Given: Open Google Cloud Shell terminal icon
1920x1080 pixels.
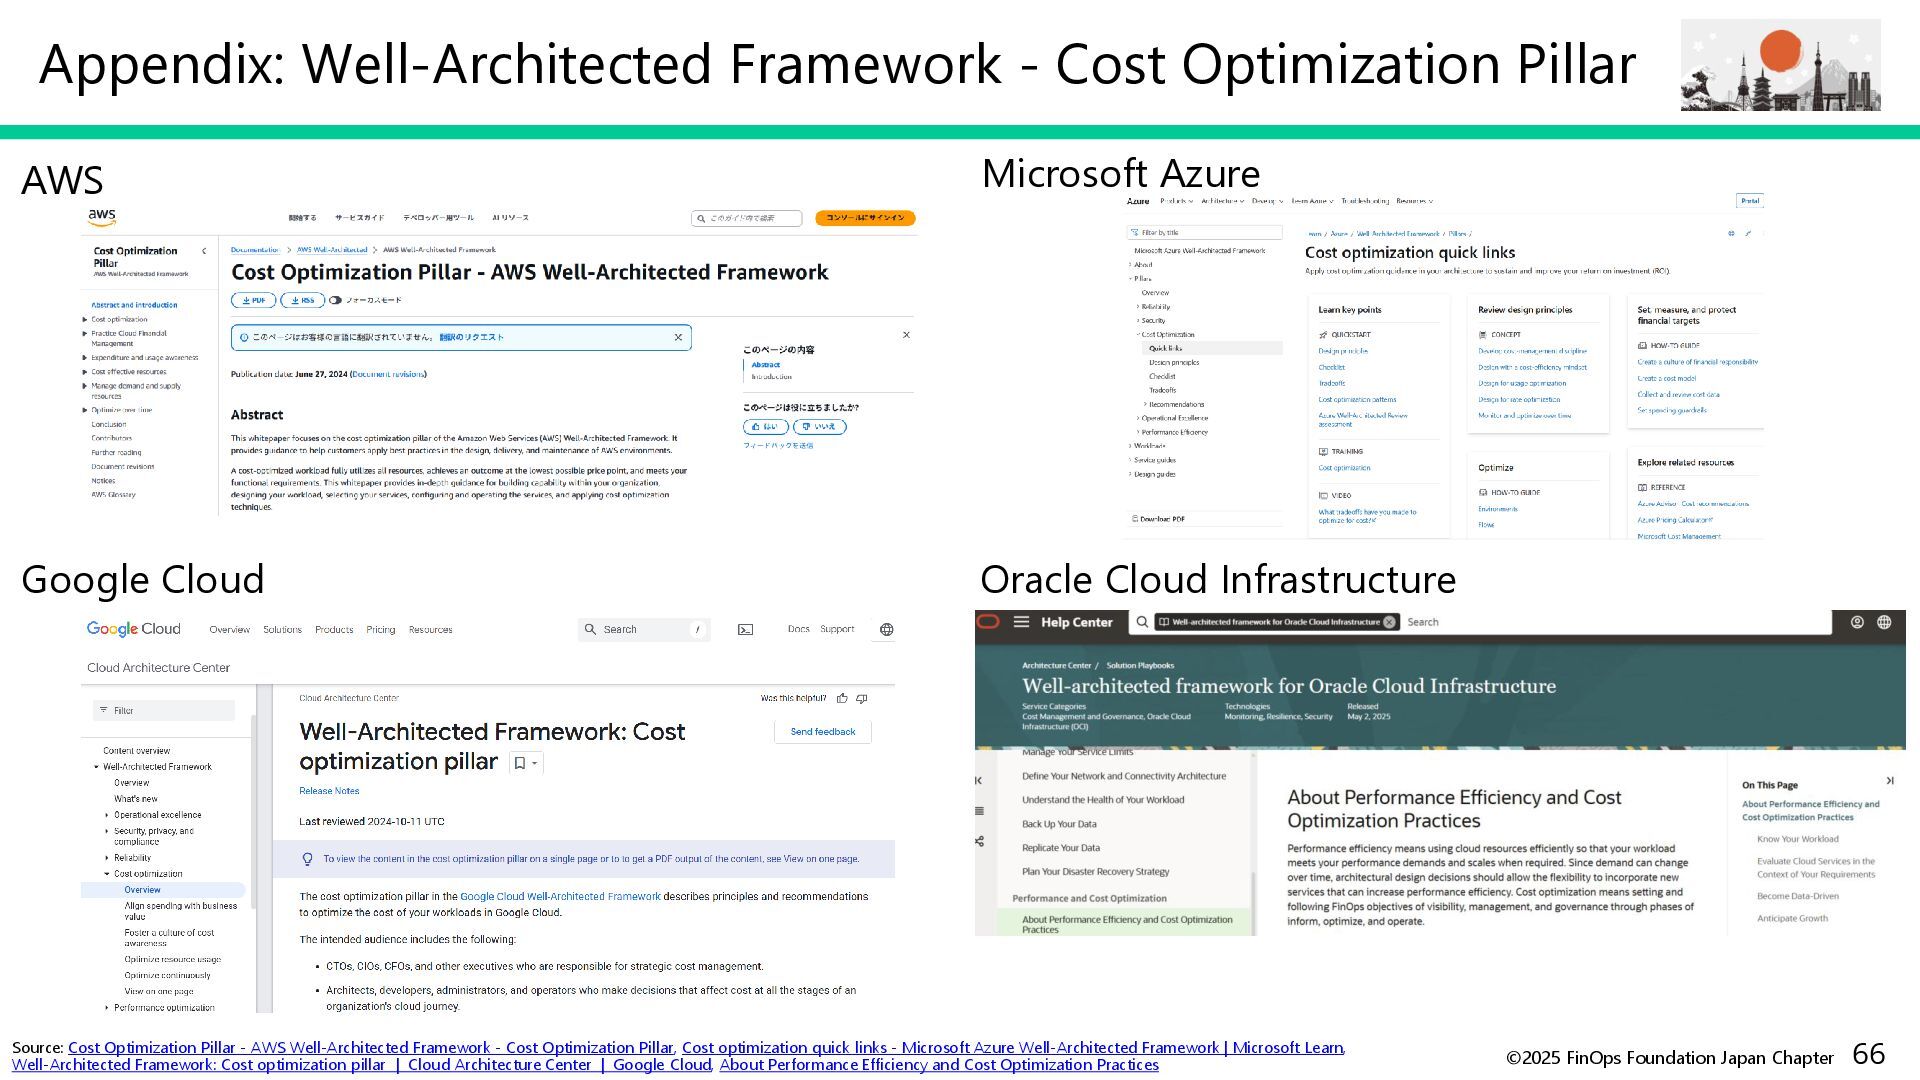Looking at the screenshot, I should (x=745, y=629).
